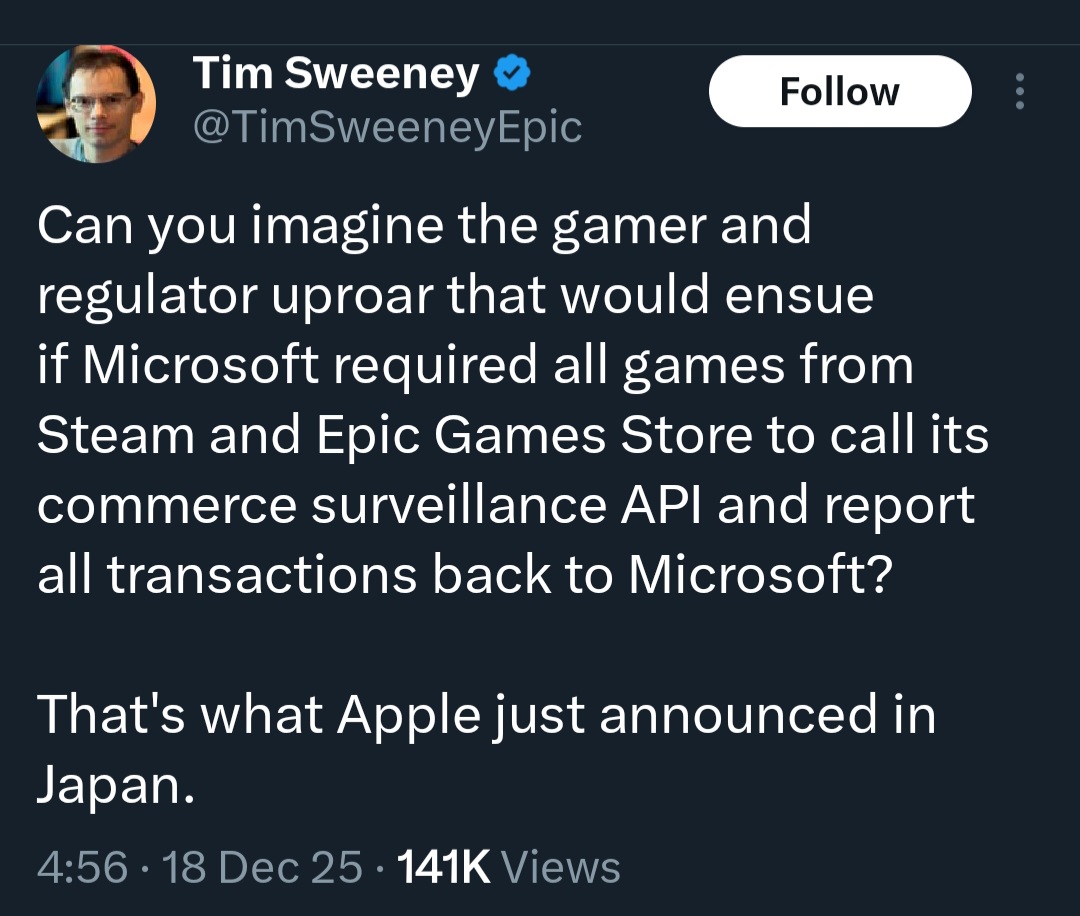Click the word "Views" label
Viewport: 1080px width, 916px height.
coord(561,866)
